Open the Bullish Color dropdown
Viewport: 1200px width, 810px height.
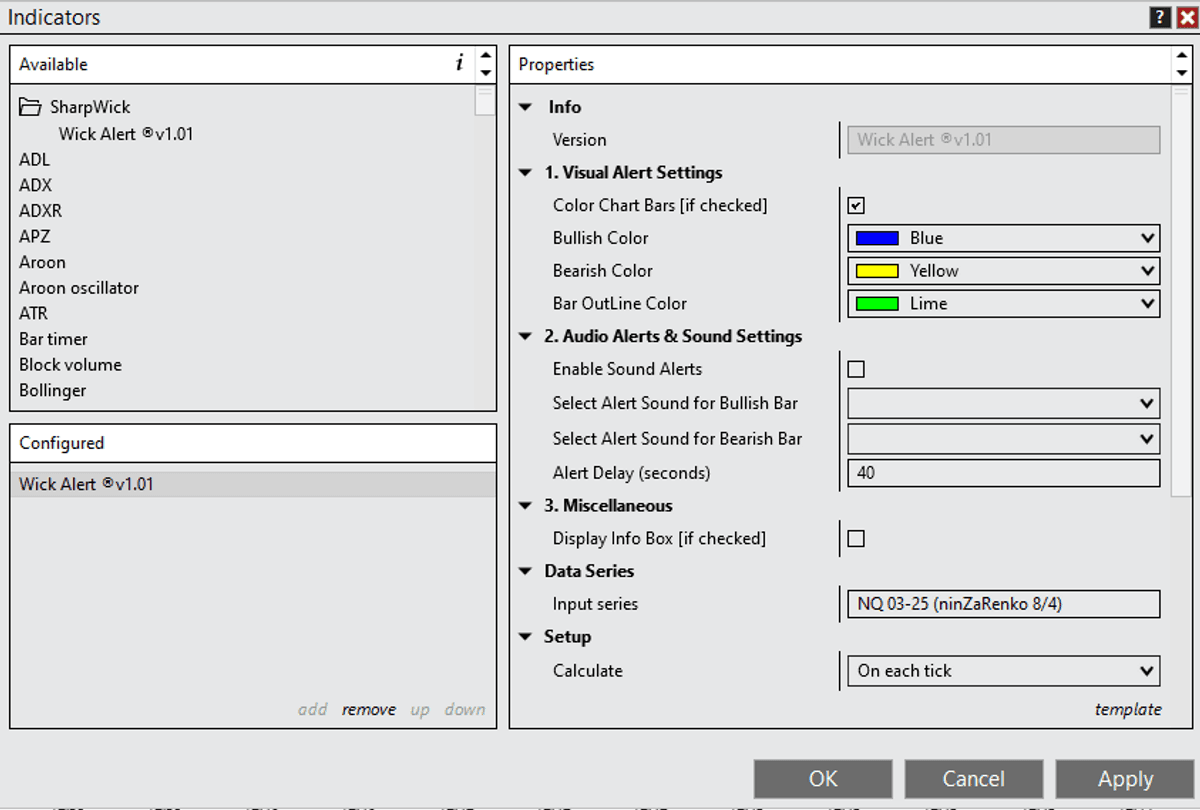[x=1146, y=238]
